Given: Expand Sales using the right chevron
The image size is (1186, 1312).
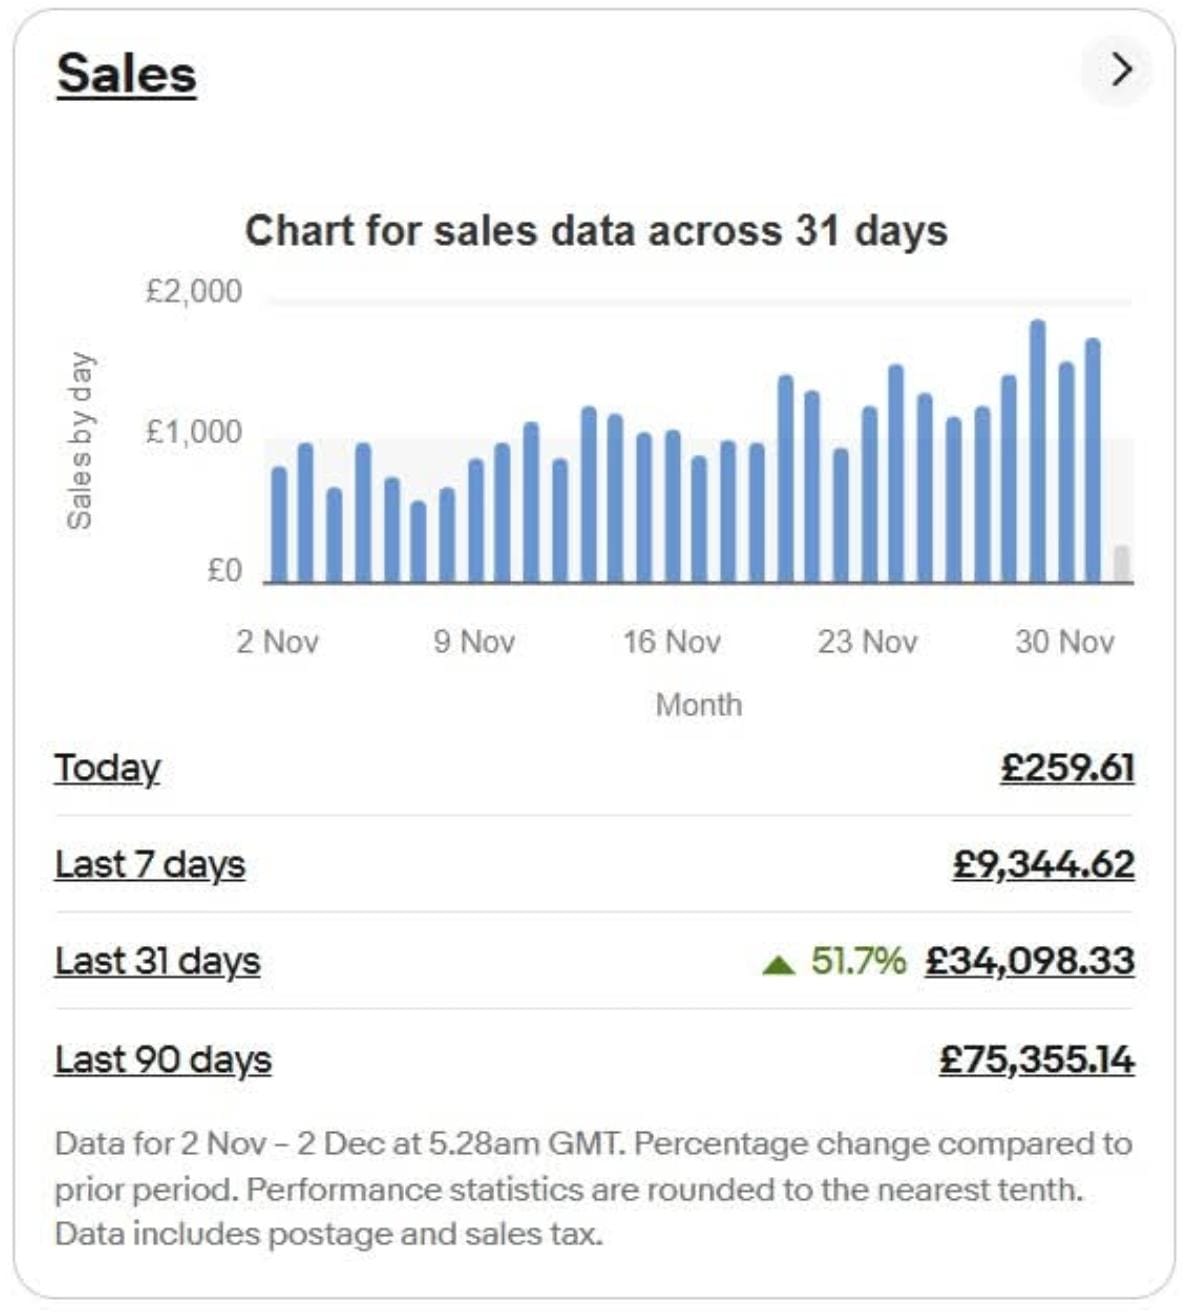Looking at the screenshot, I should click(1120, 69).
